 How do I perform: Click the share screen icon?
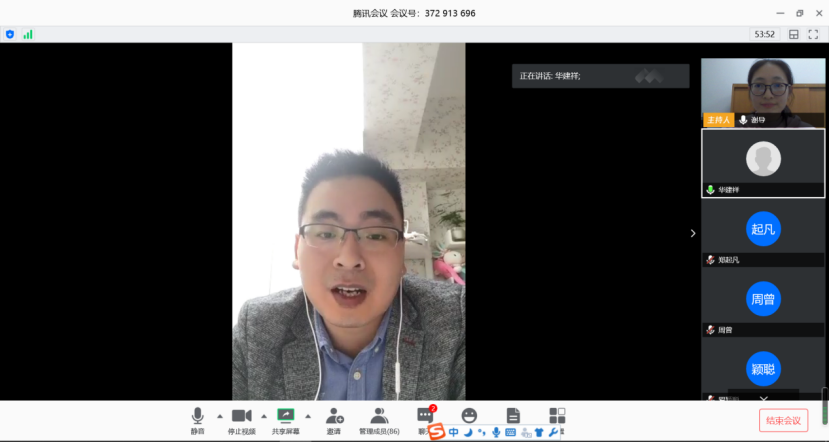point(285,416)
